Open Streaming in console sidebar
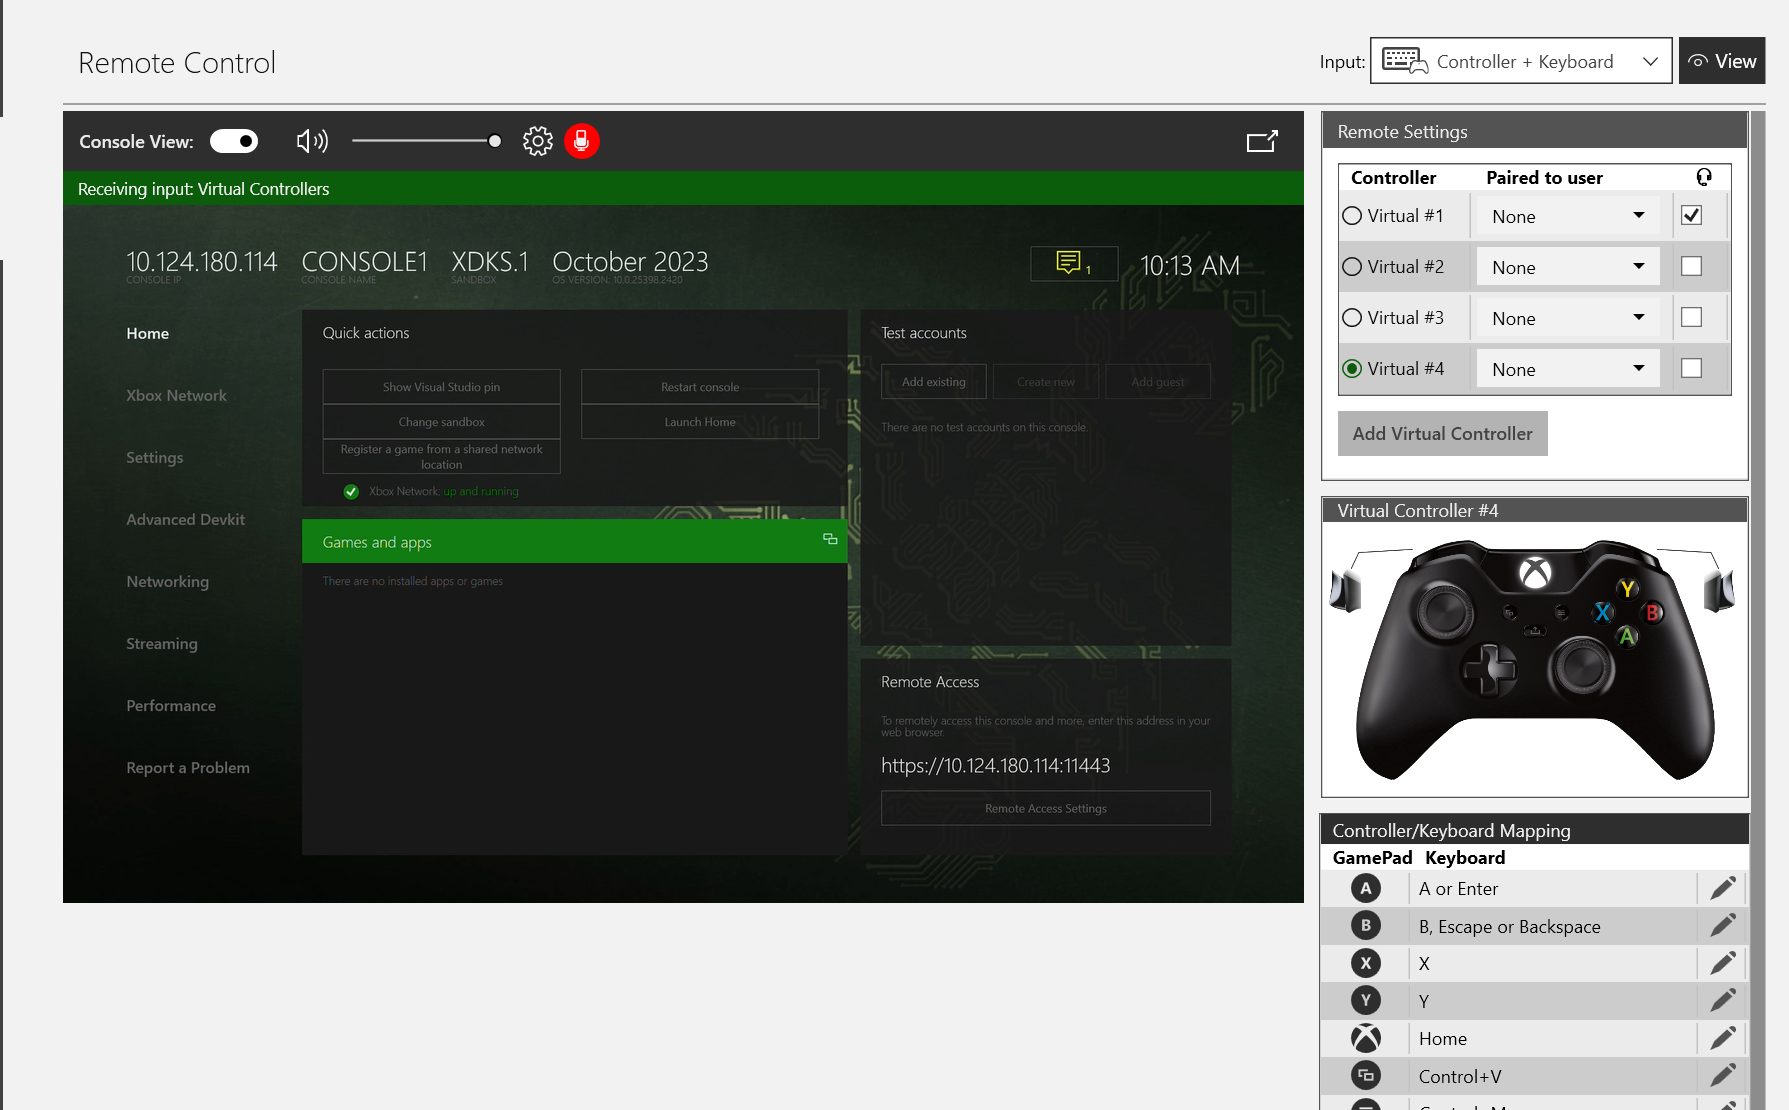Screen dimensions: 1789x1110 [x=162, y=644]
